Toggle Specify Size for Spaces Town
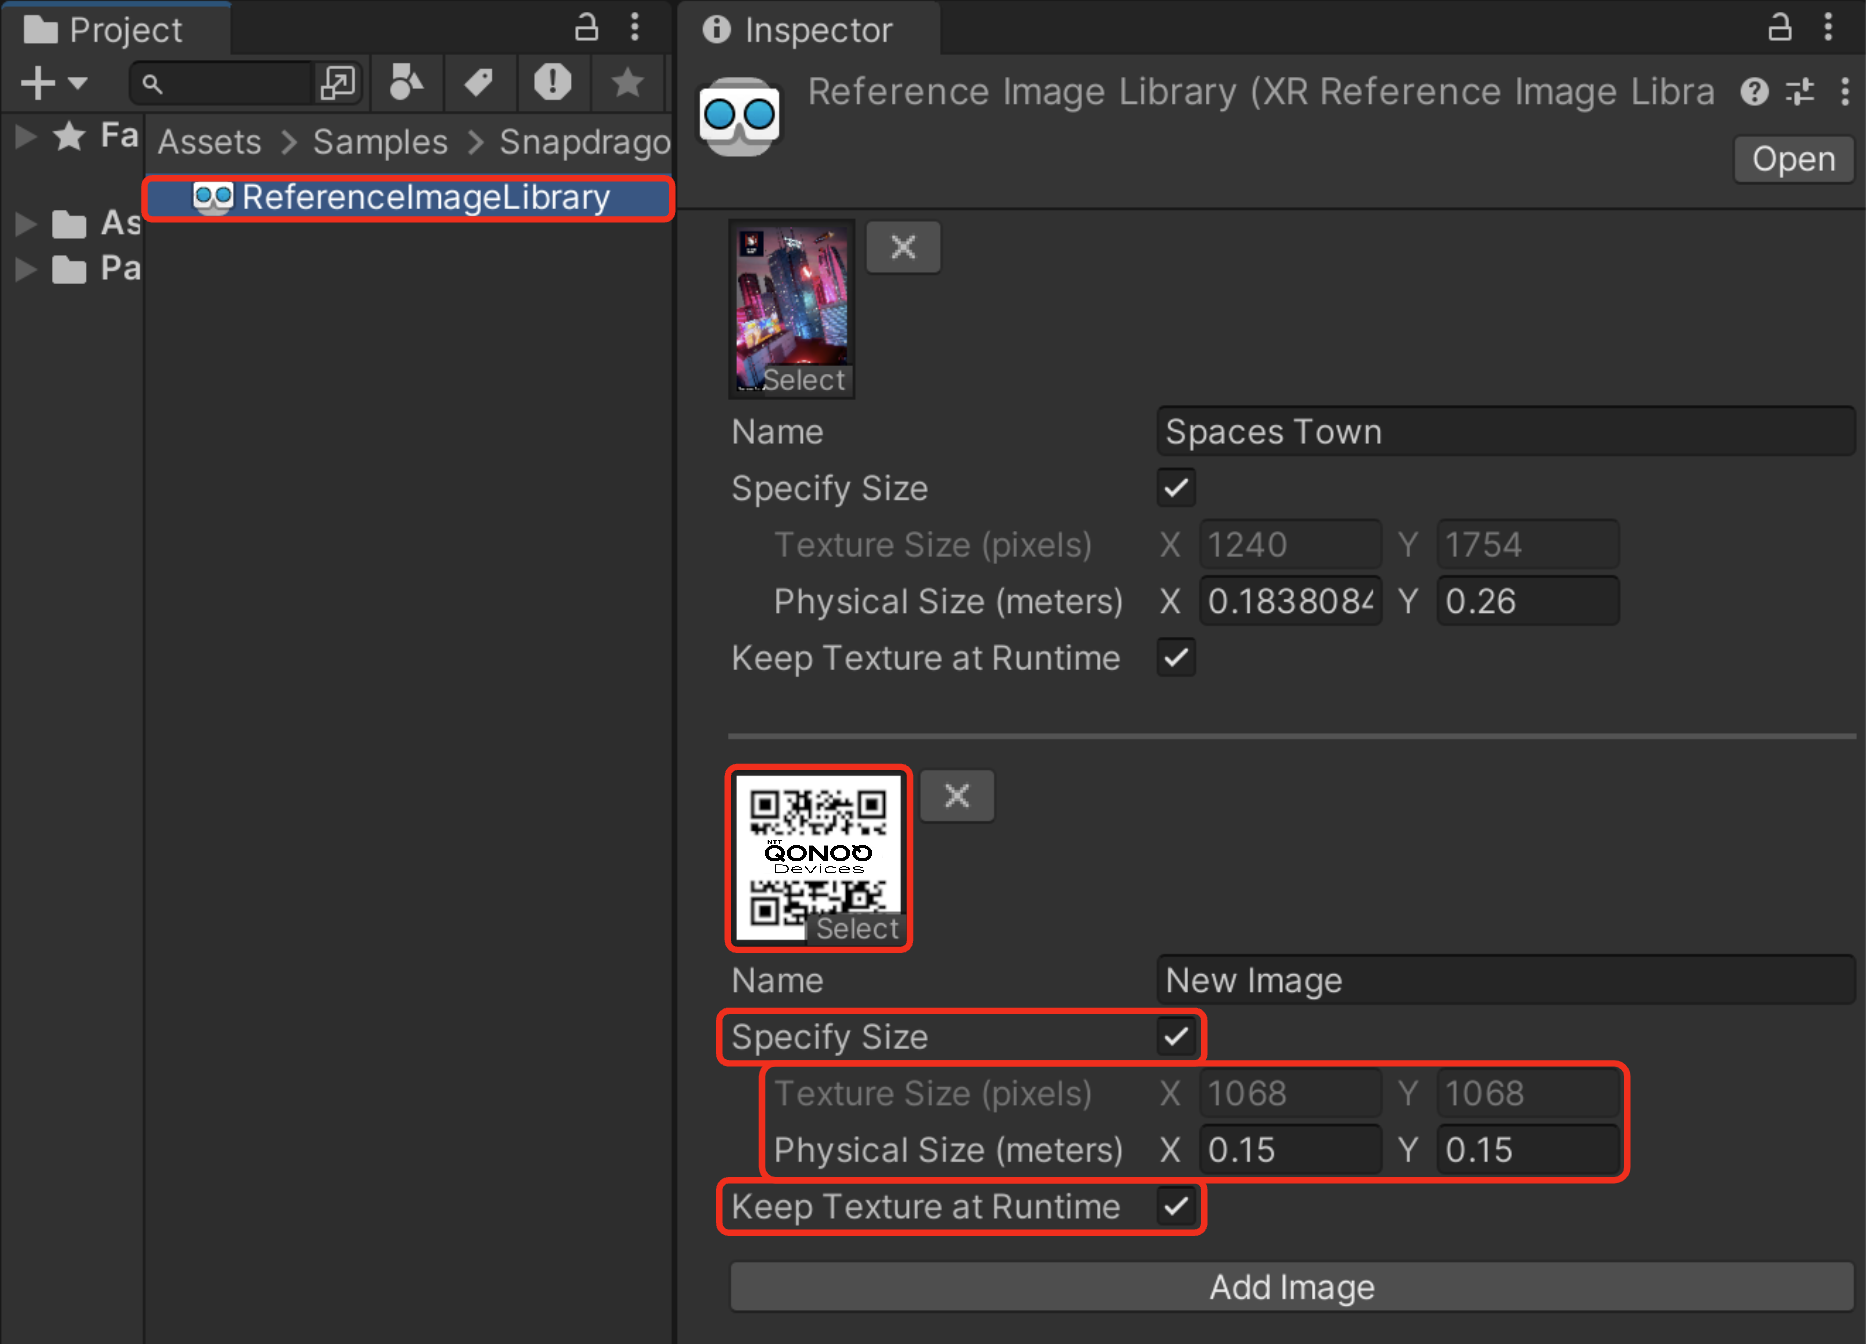Screen dimensions: 1866x1344 1176,488
